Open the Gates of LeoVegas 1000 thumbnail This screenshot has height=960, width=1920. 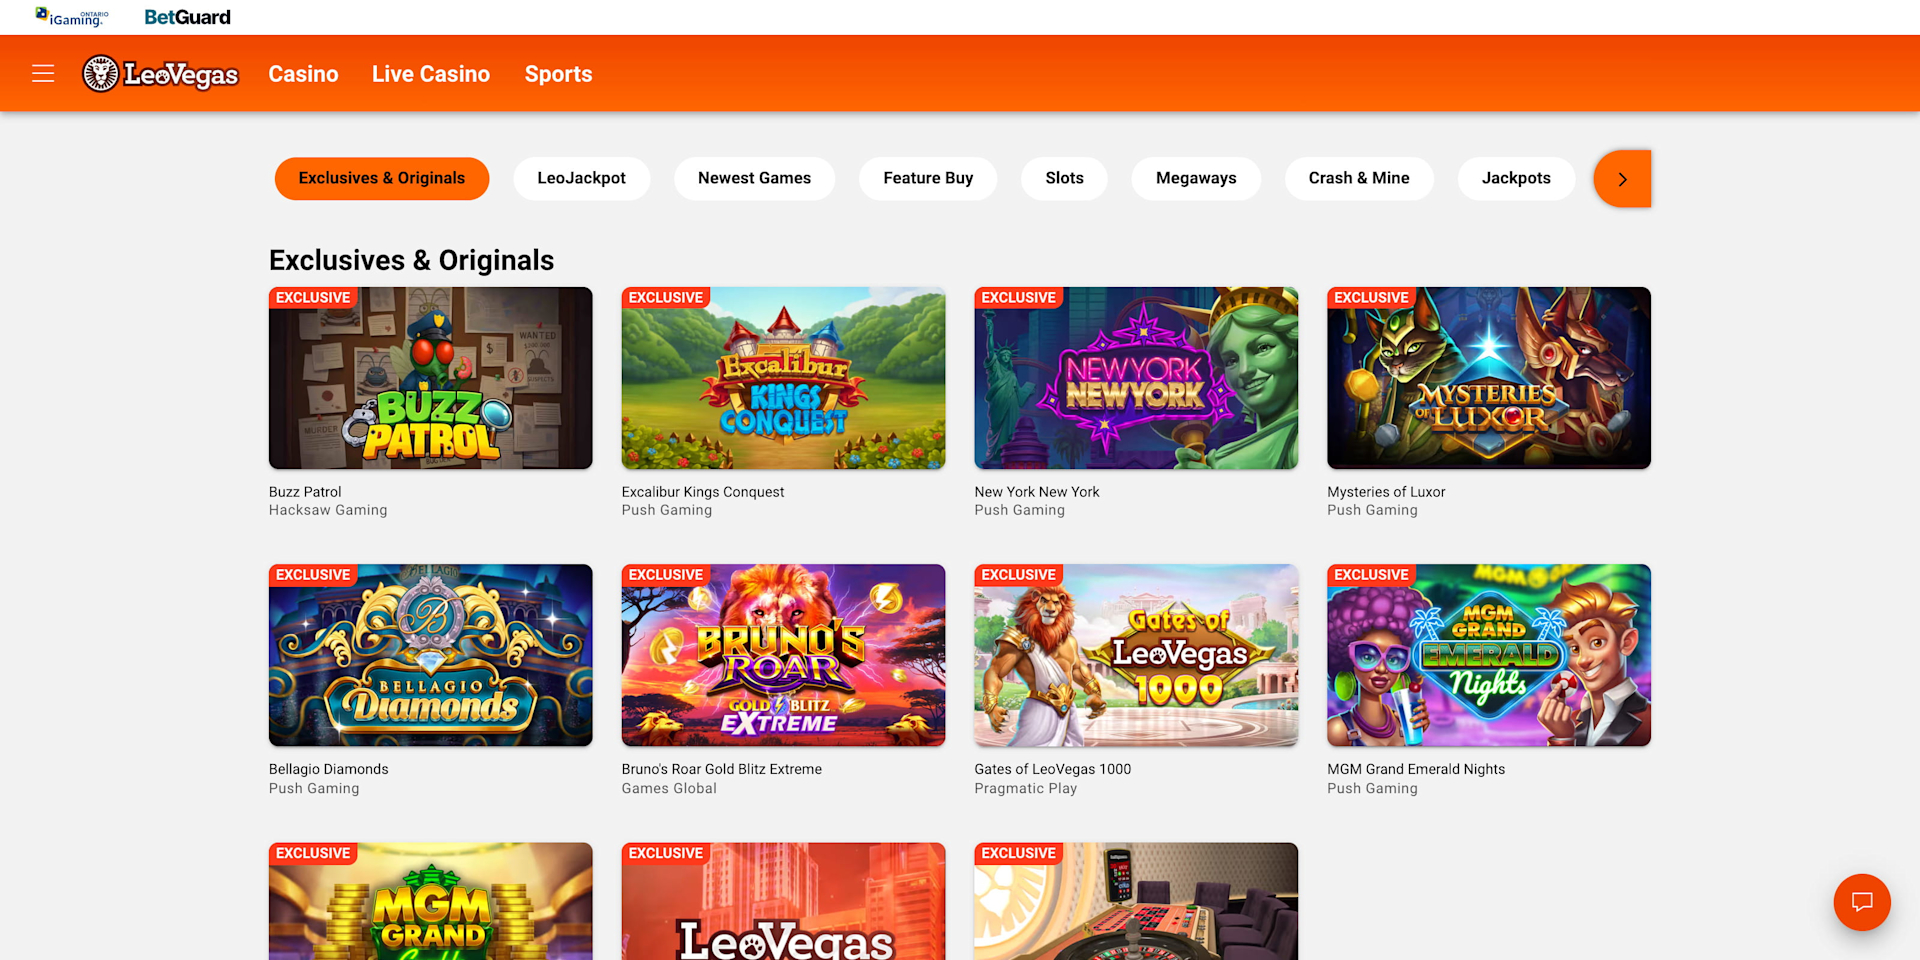[1136, 655]
